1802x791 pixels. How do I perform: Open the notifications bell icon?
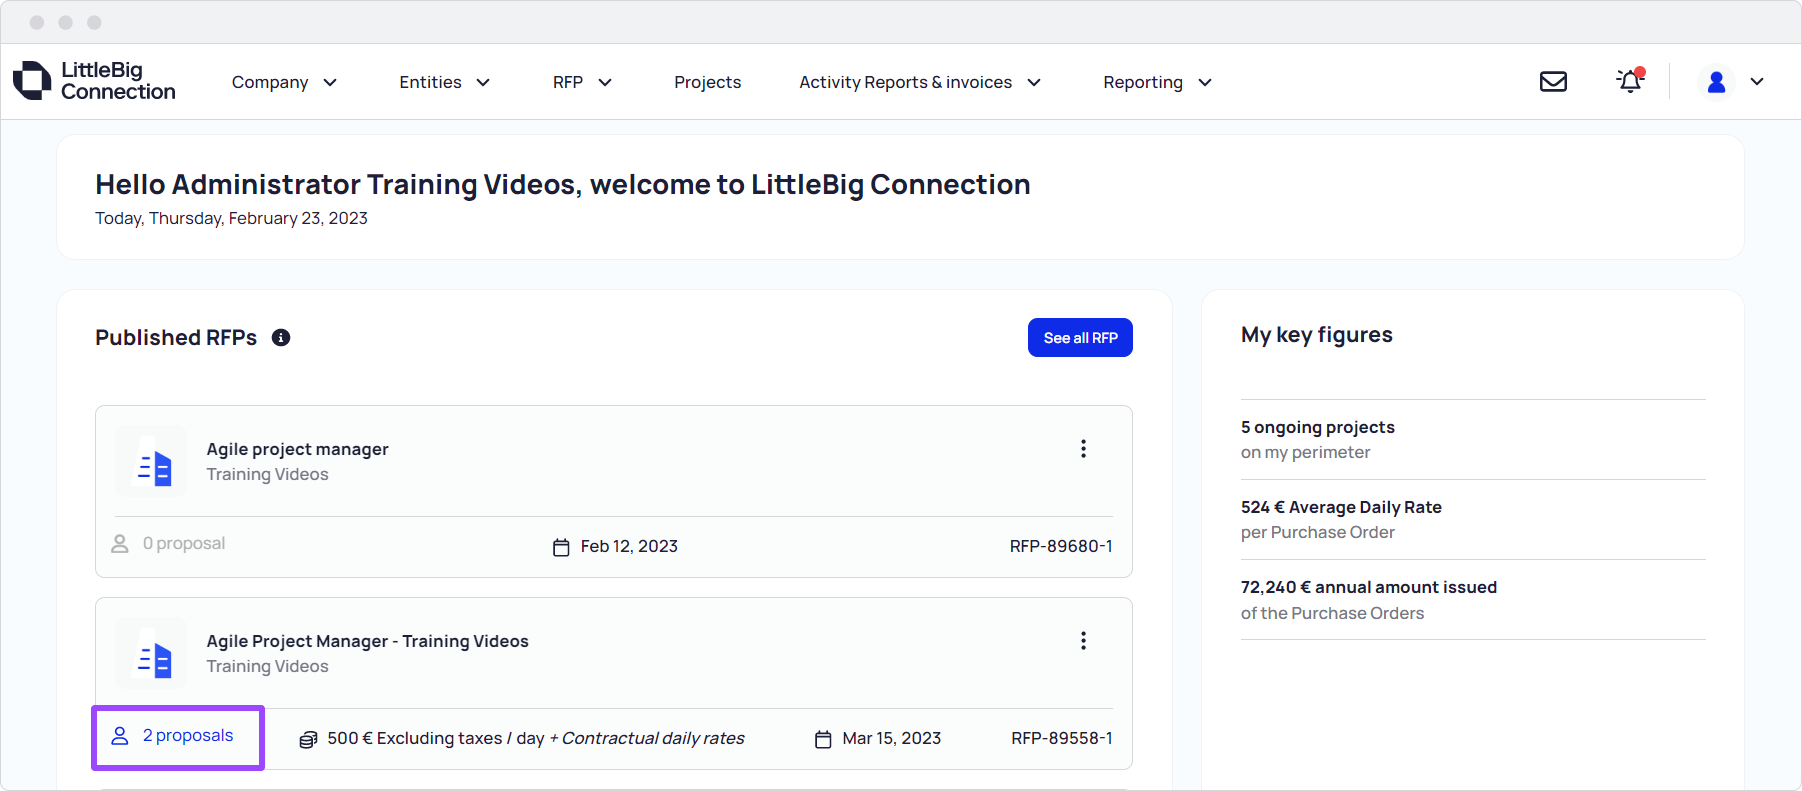(1630, 81)
